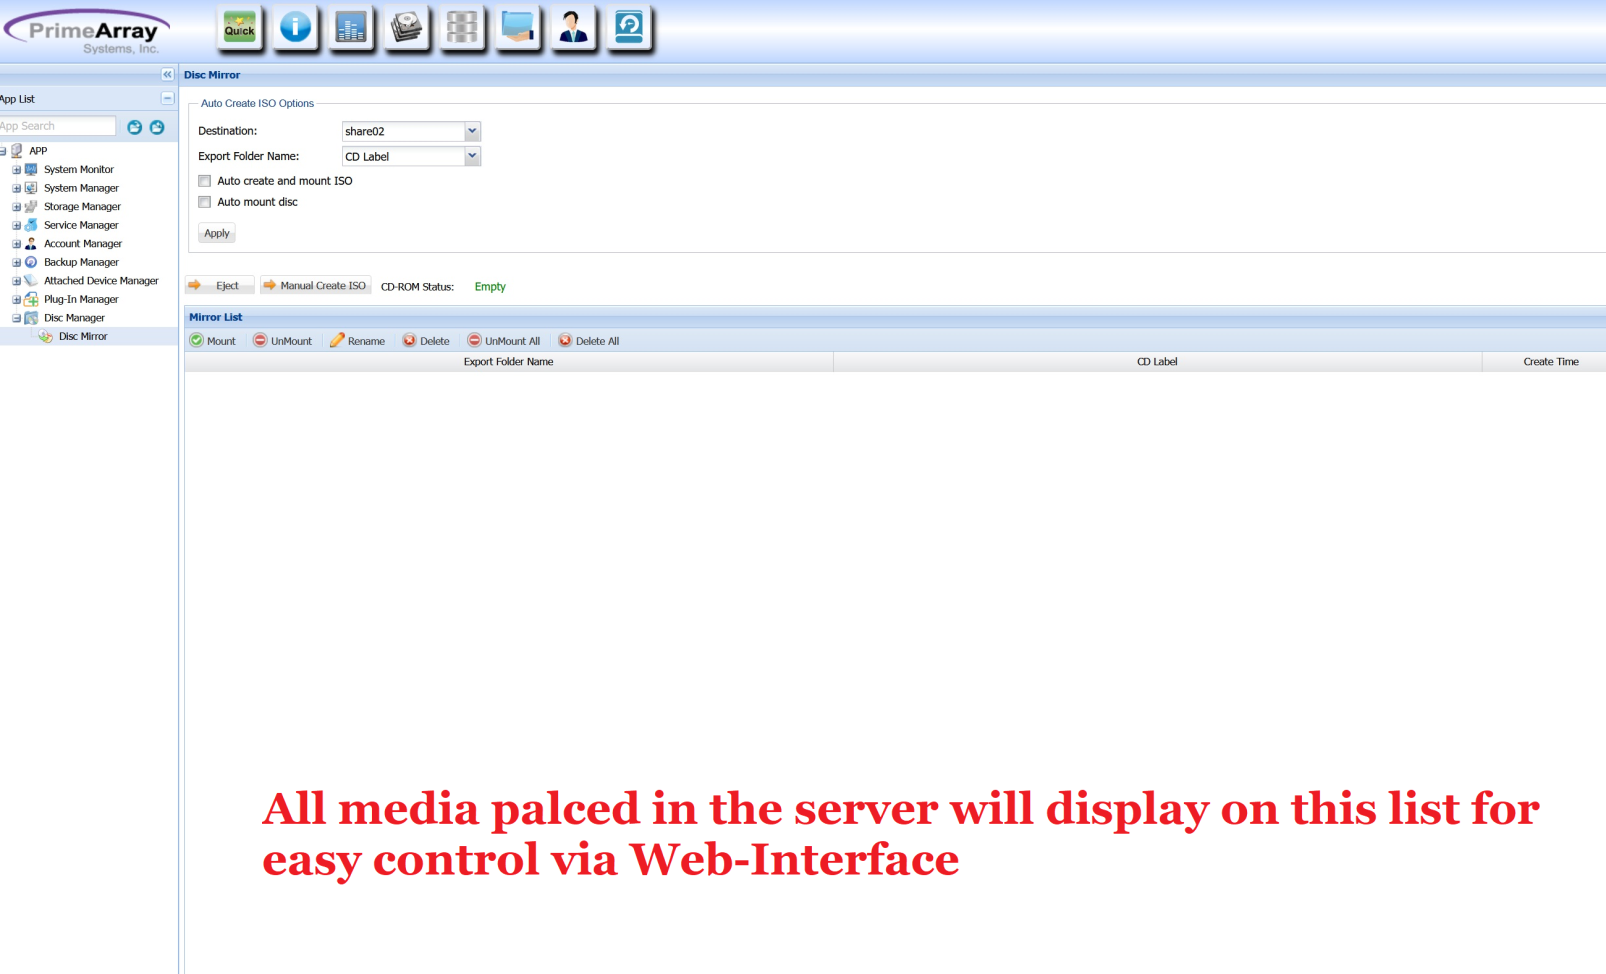Open the database storage cylinders icon

(461, 27)
